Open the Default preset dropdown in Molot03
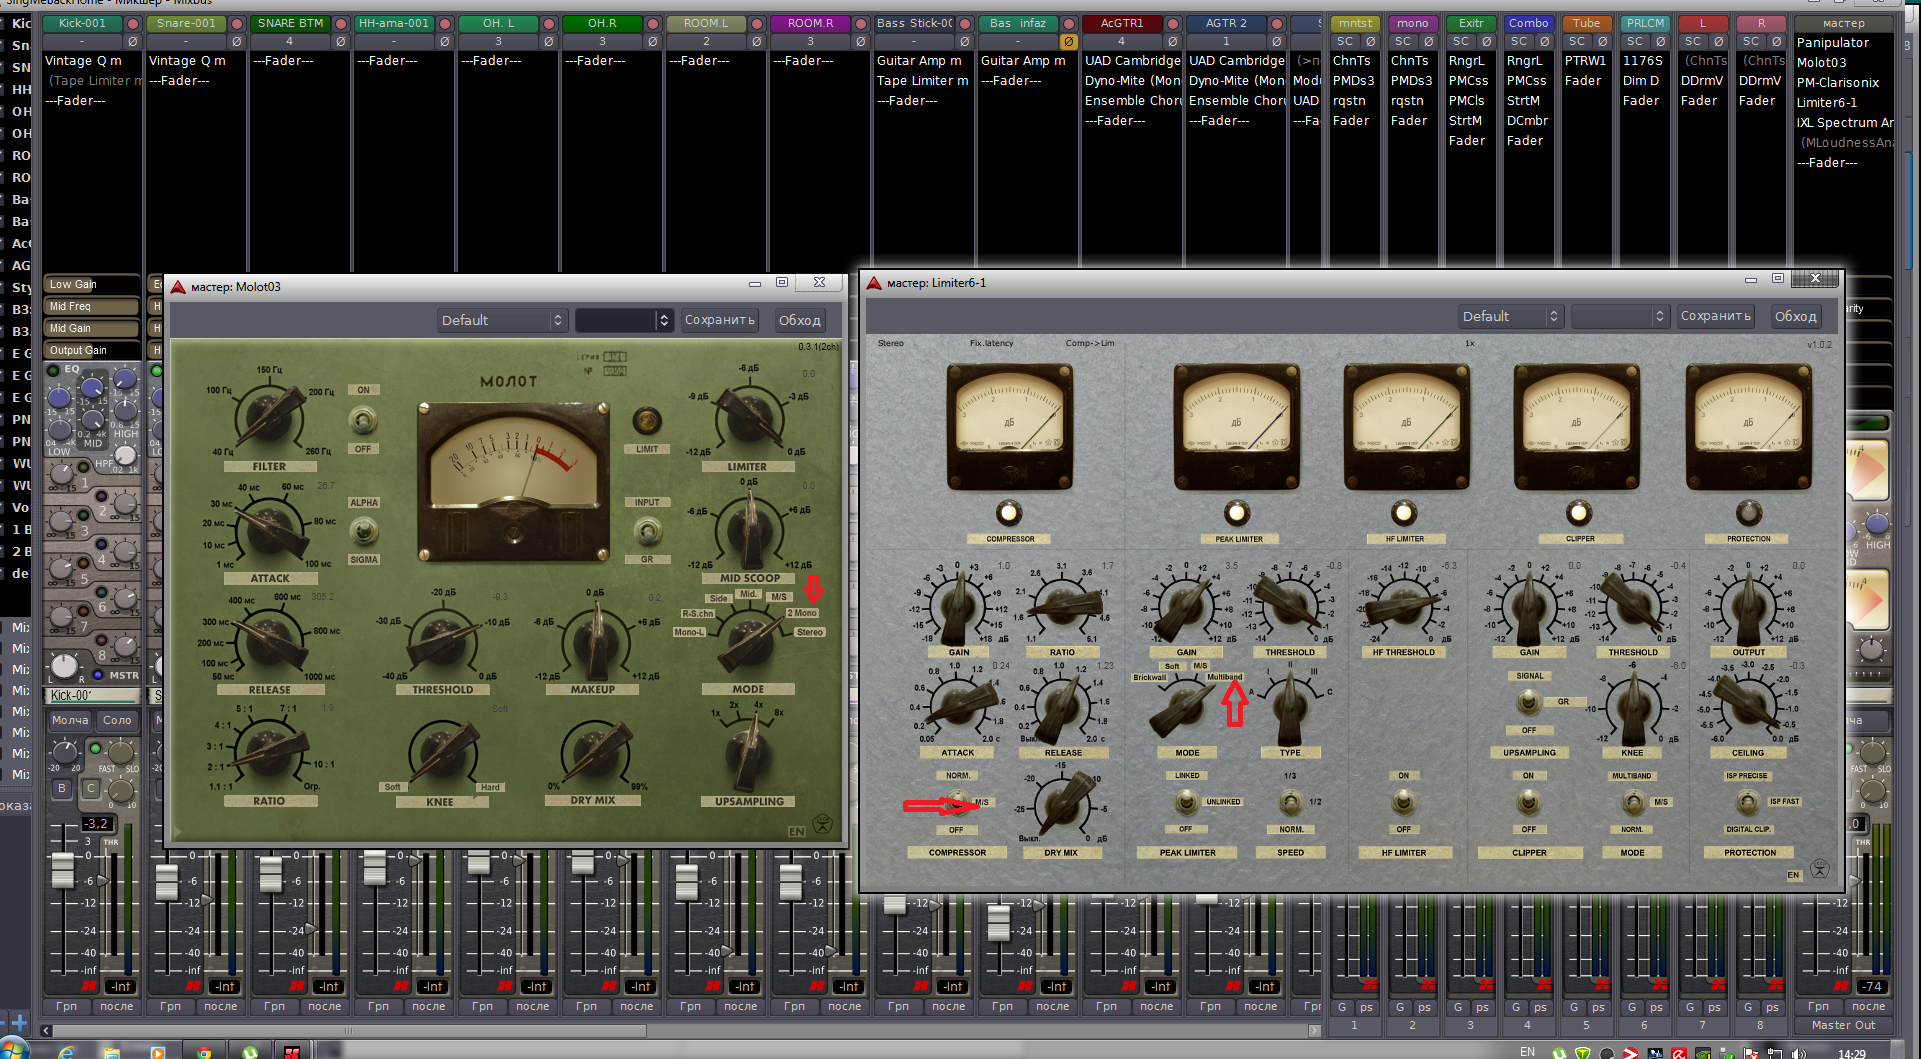Image resolution: width=1921 pixels, height=1059 pixels. coord(502,320)
